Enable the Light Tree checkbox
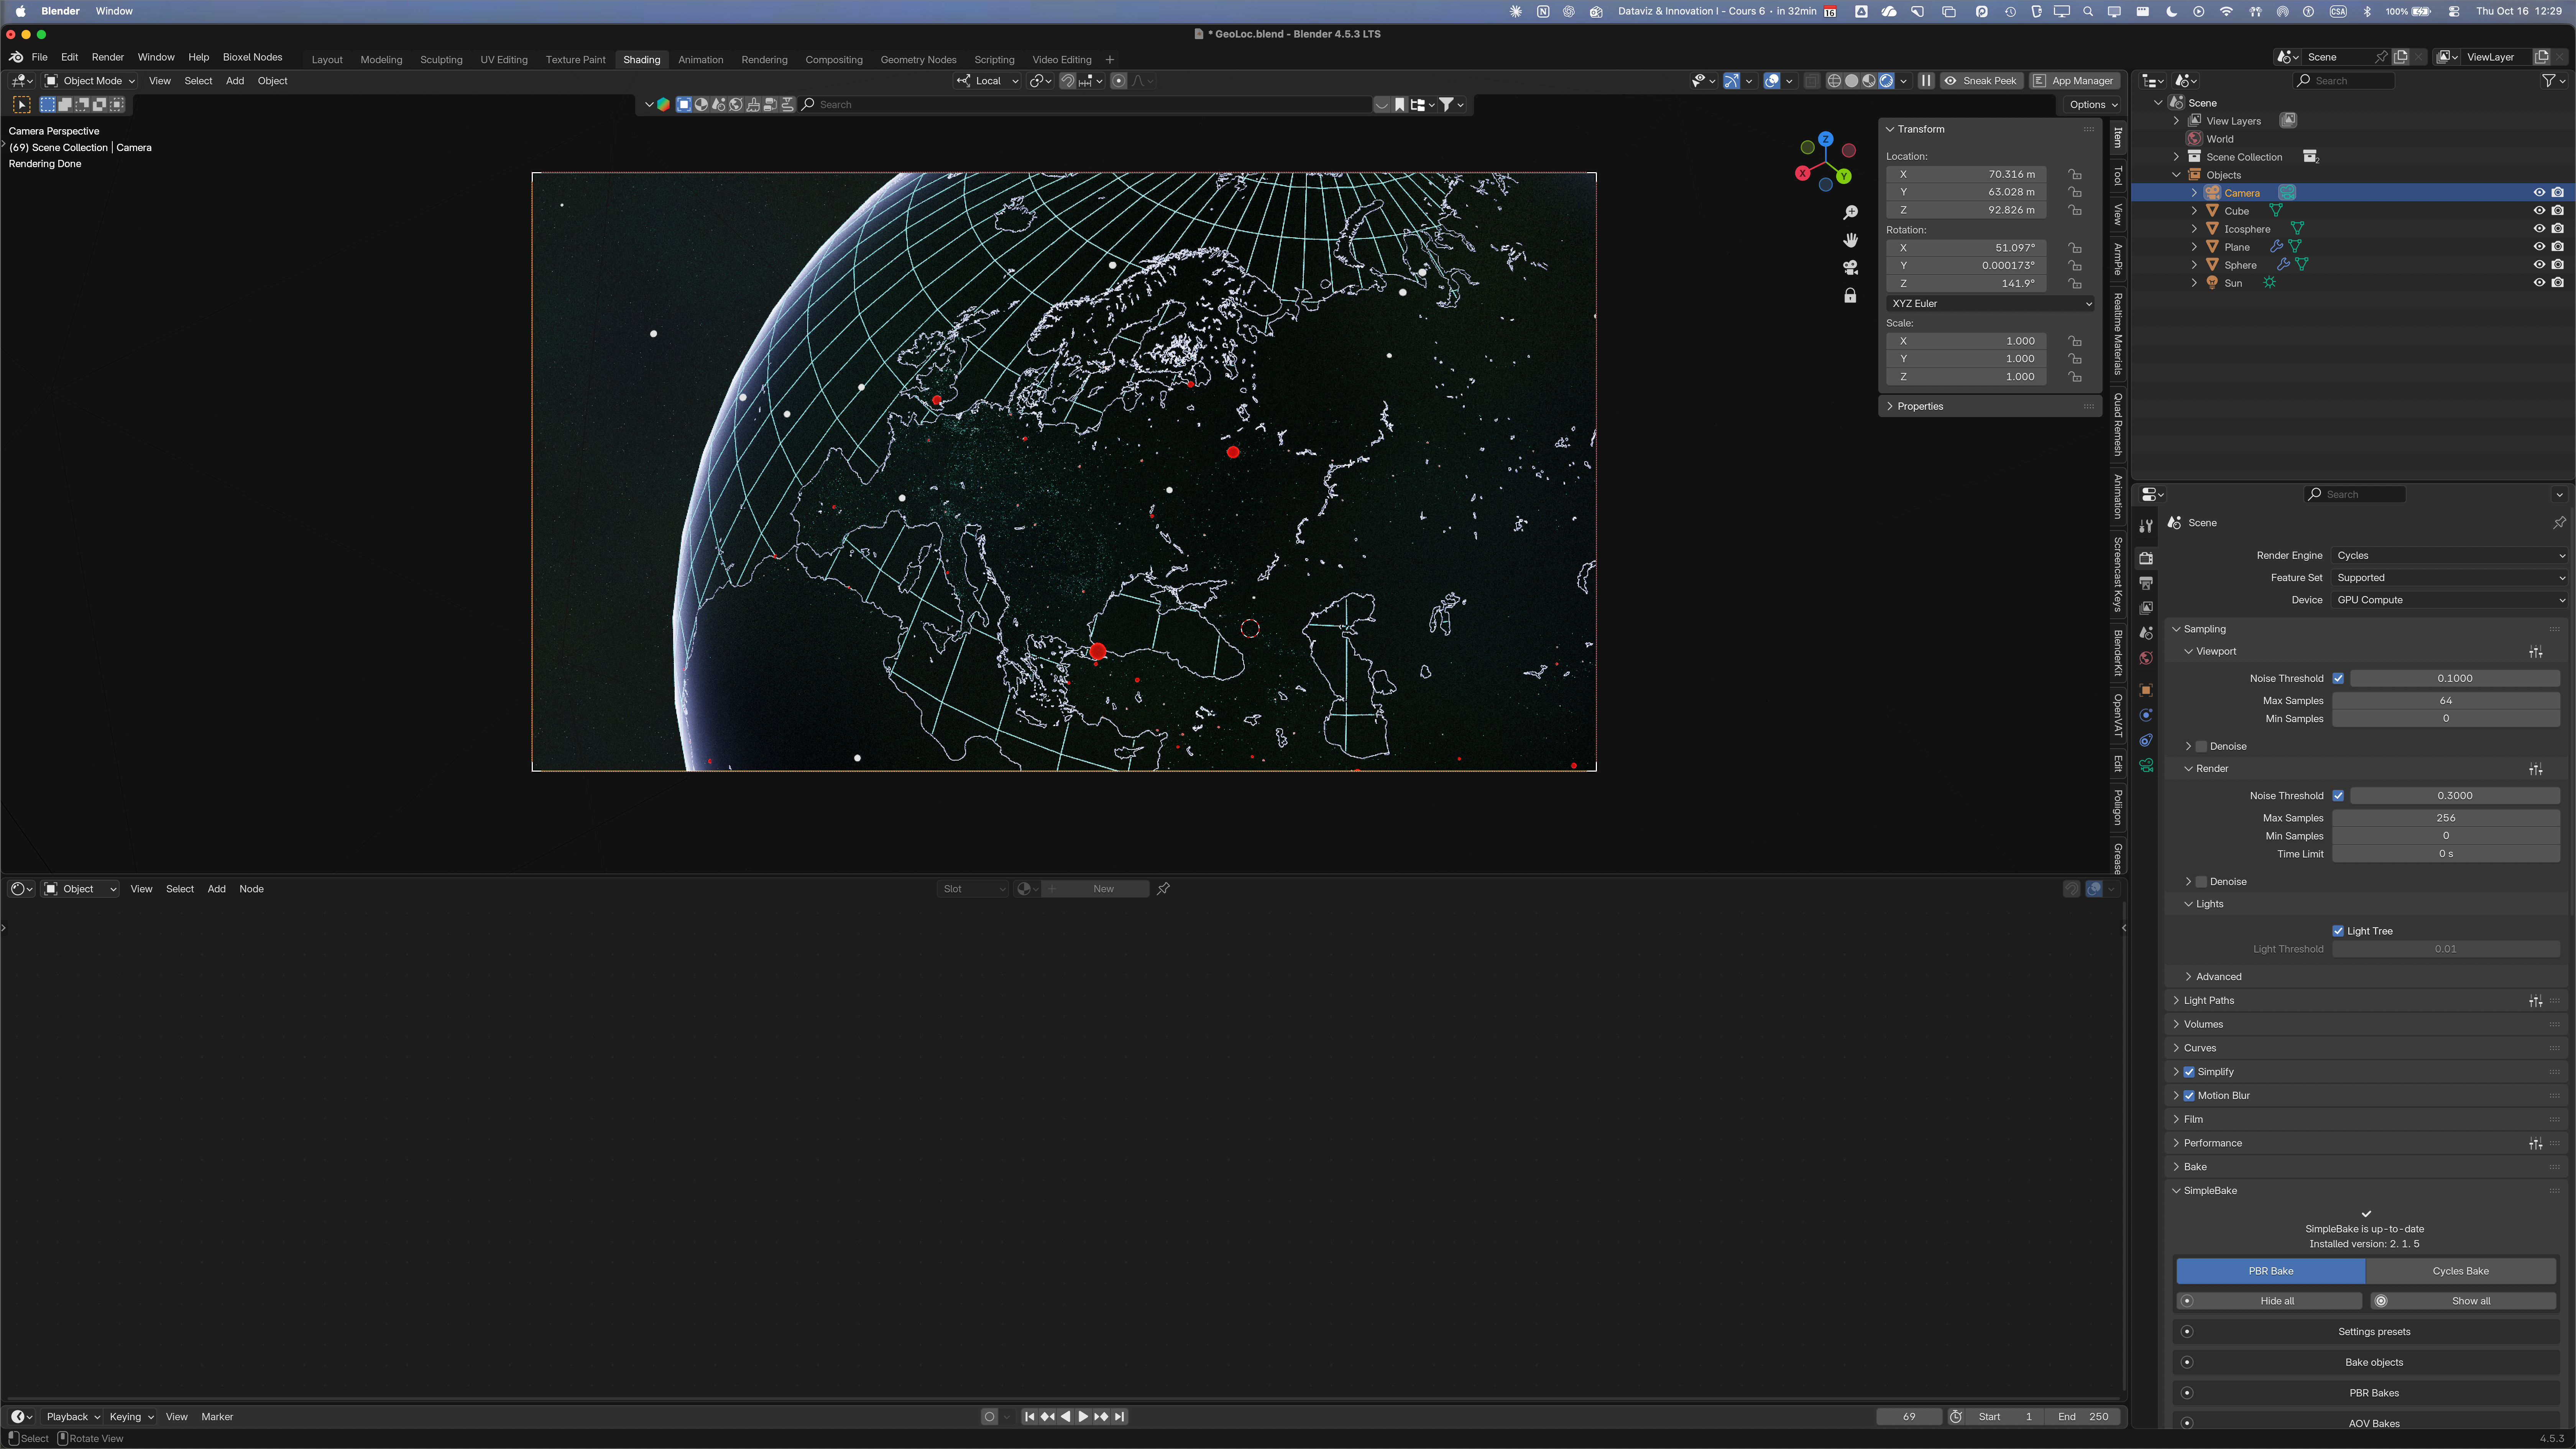 (2338, 931)
